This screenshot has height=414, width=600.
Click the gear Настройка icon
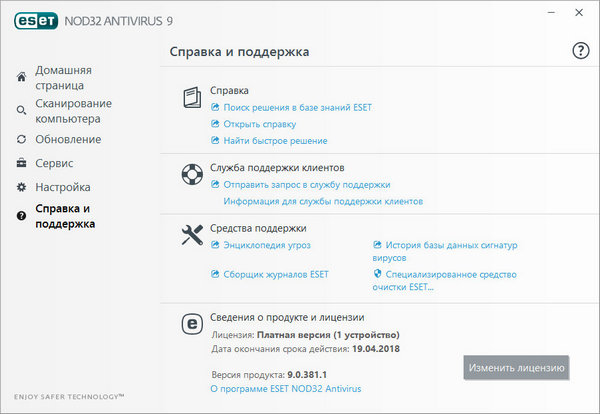coord(22,187)
